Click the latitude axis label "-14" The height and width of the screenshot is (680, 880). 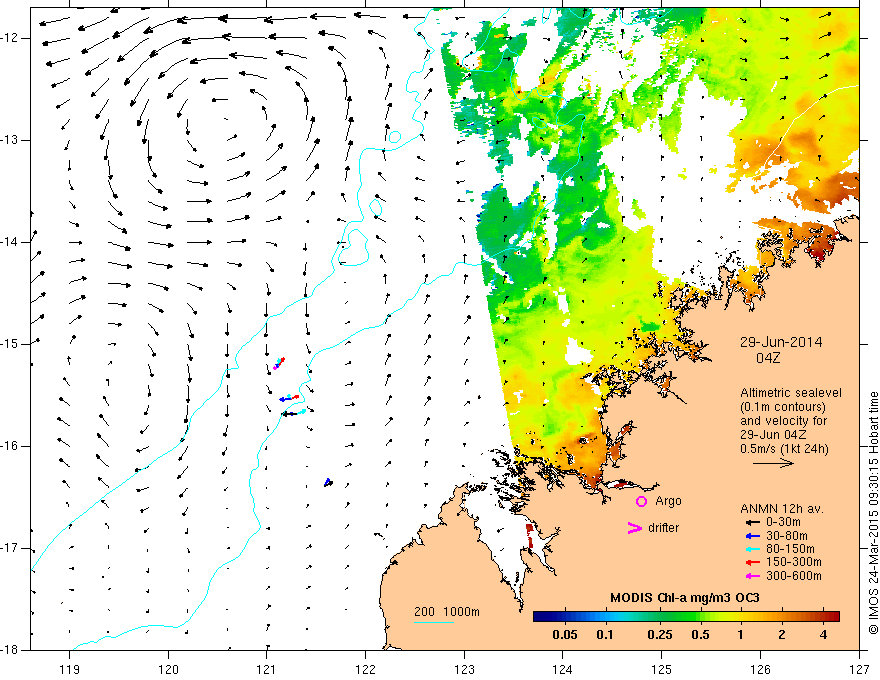[x=11, y=242]
